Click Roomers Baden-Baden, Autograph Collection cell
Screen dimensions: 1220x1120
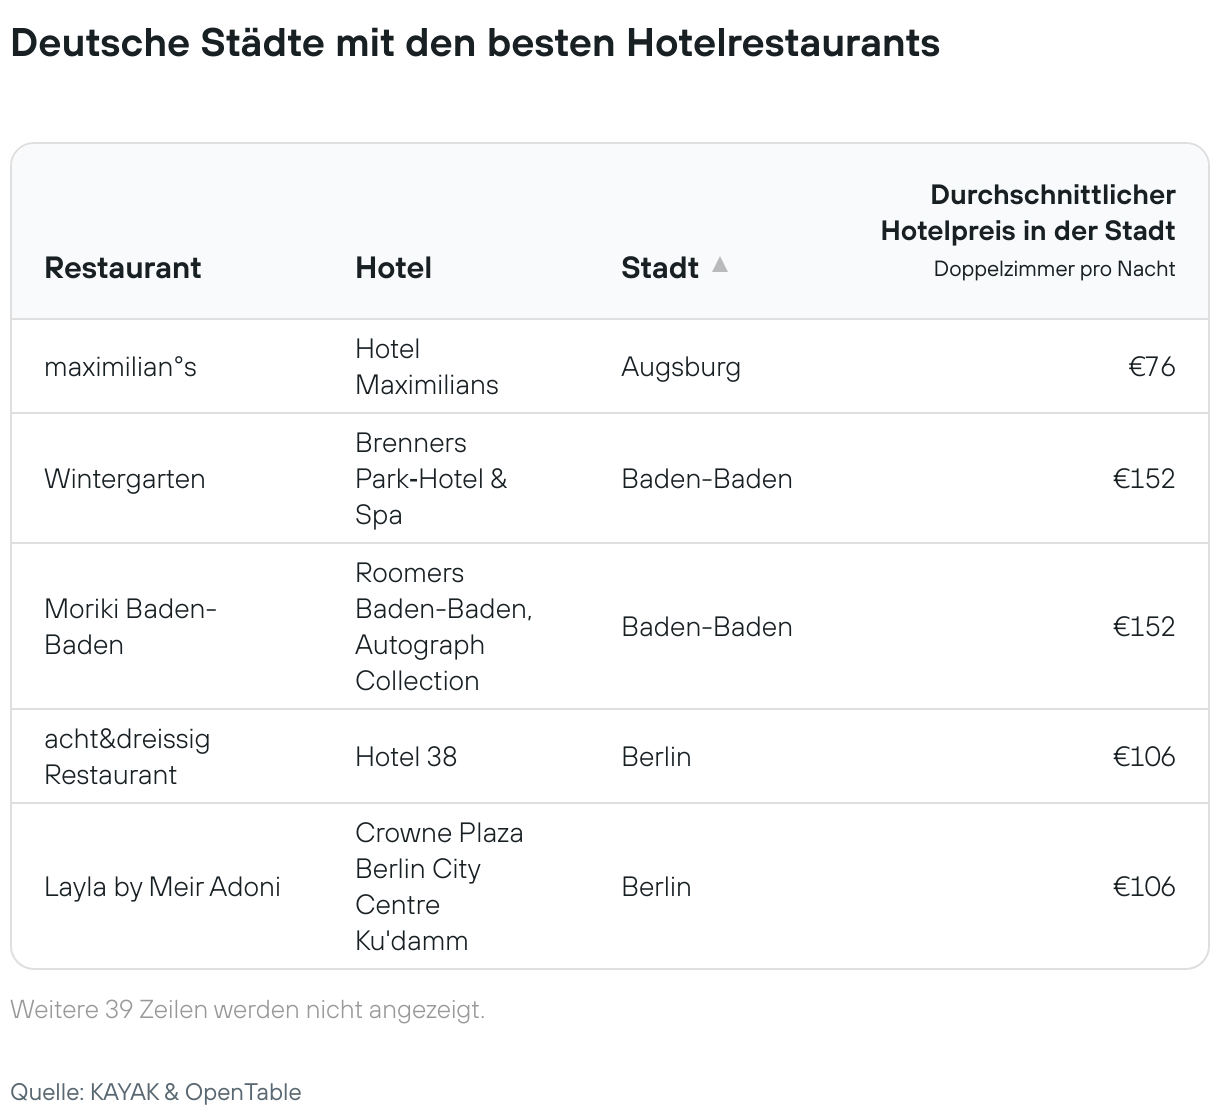coord(444,627)
